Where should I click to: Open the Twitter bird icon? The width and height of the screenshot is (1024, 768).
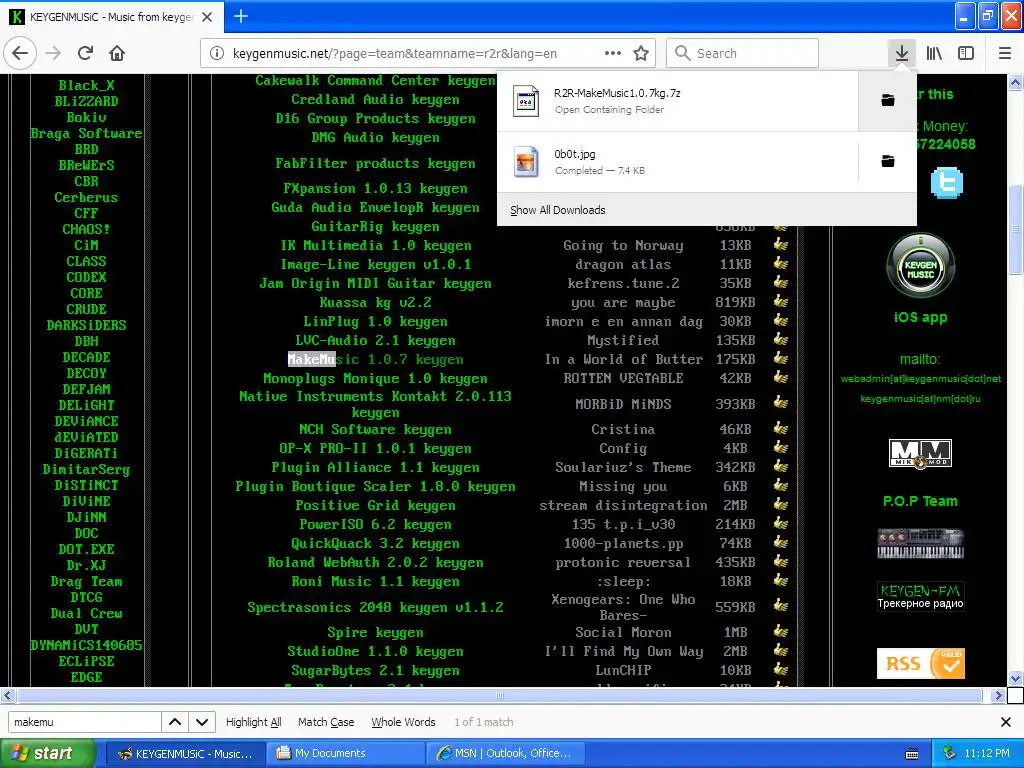point(946,183)
